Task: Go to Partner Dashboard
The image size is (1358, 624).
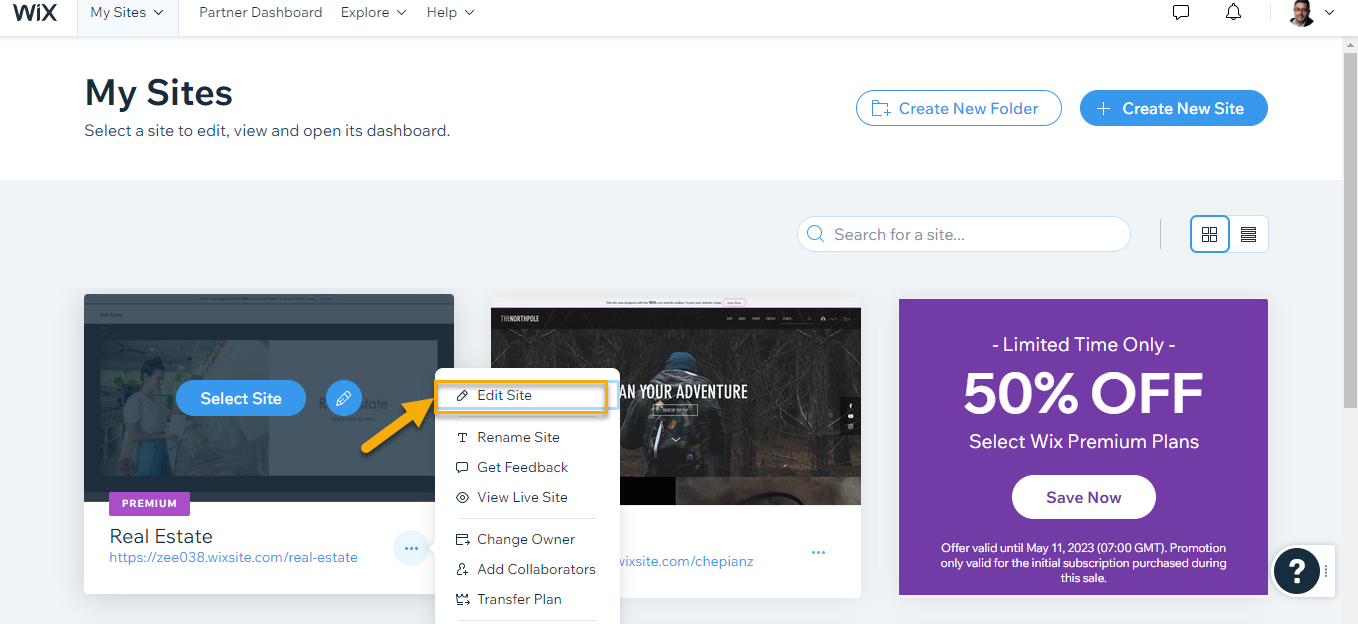Action: coord(260,13)
